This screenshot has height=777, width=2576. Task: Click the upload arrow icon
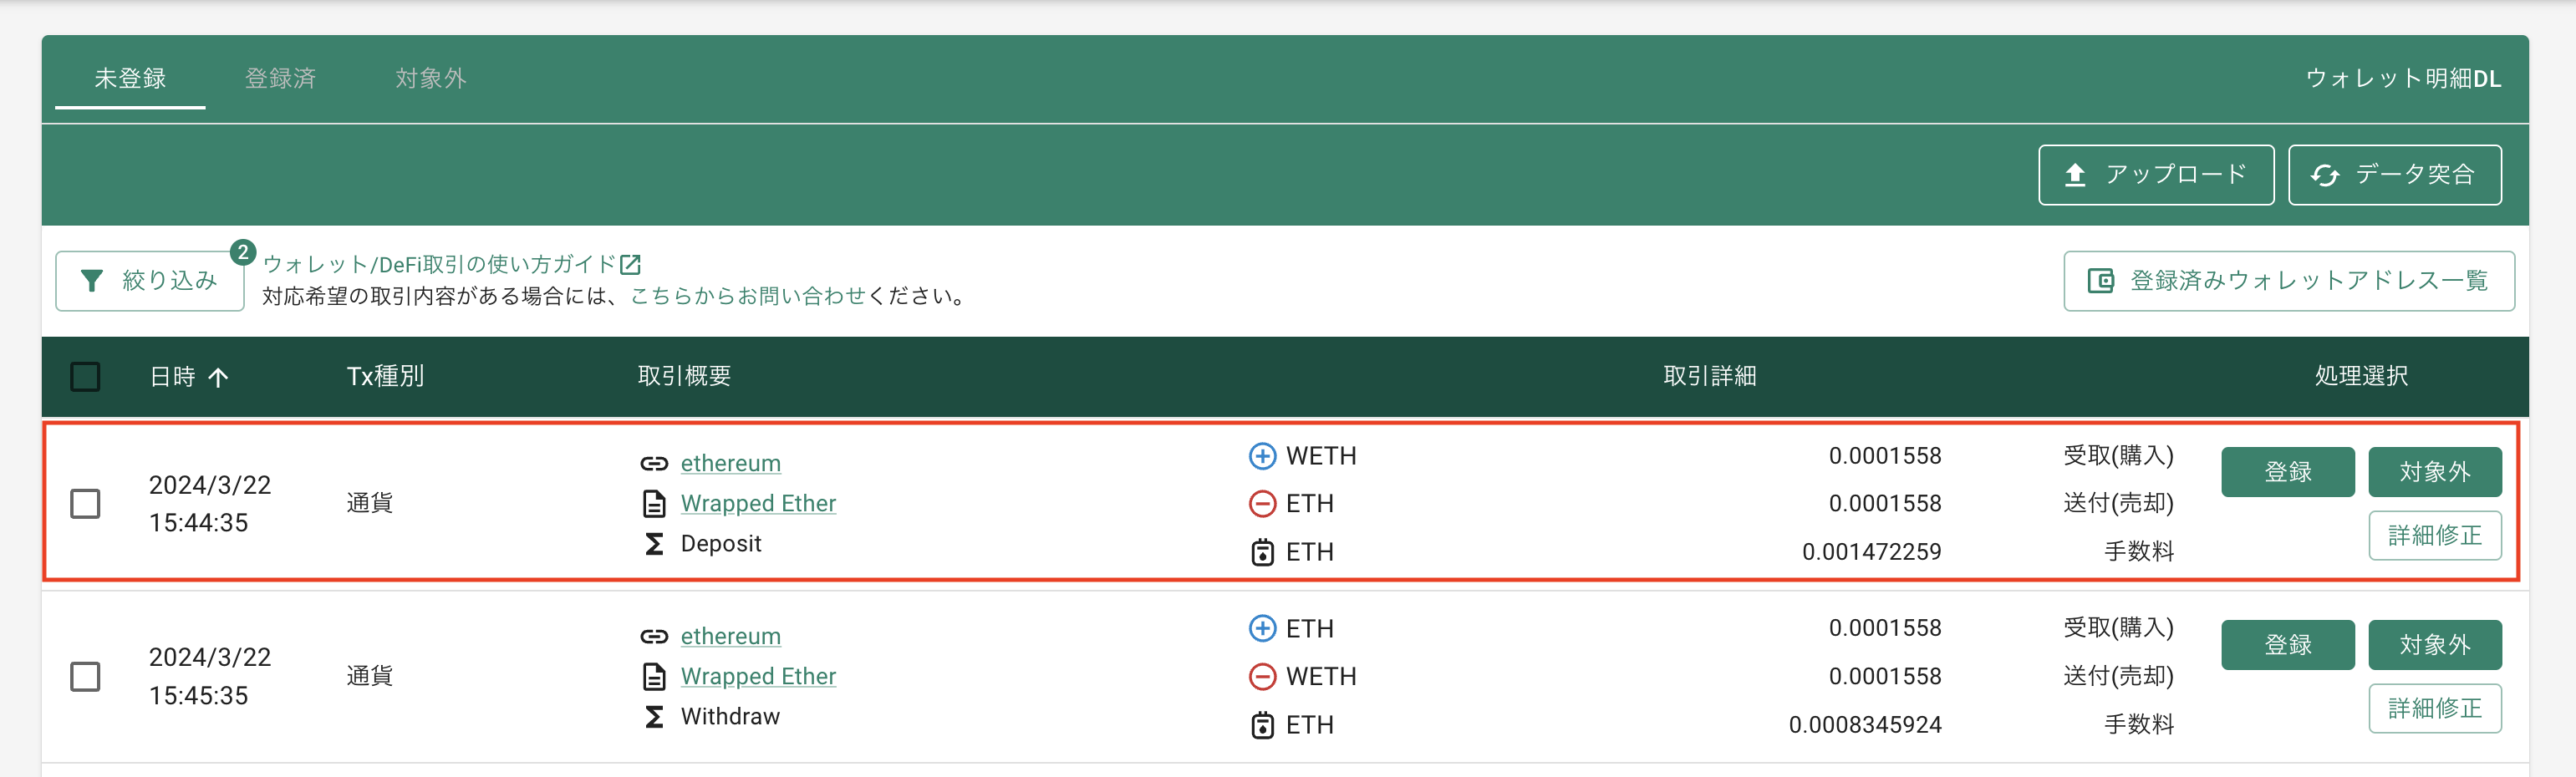(x=2075, y=175)
